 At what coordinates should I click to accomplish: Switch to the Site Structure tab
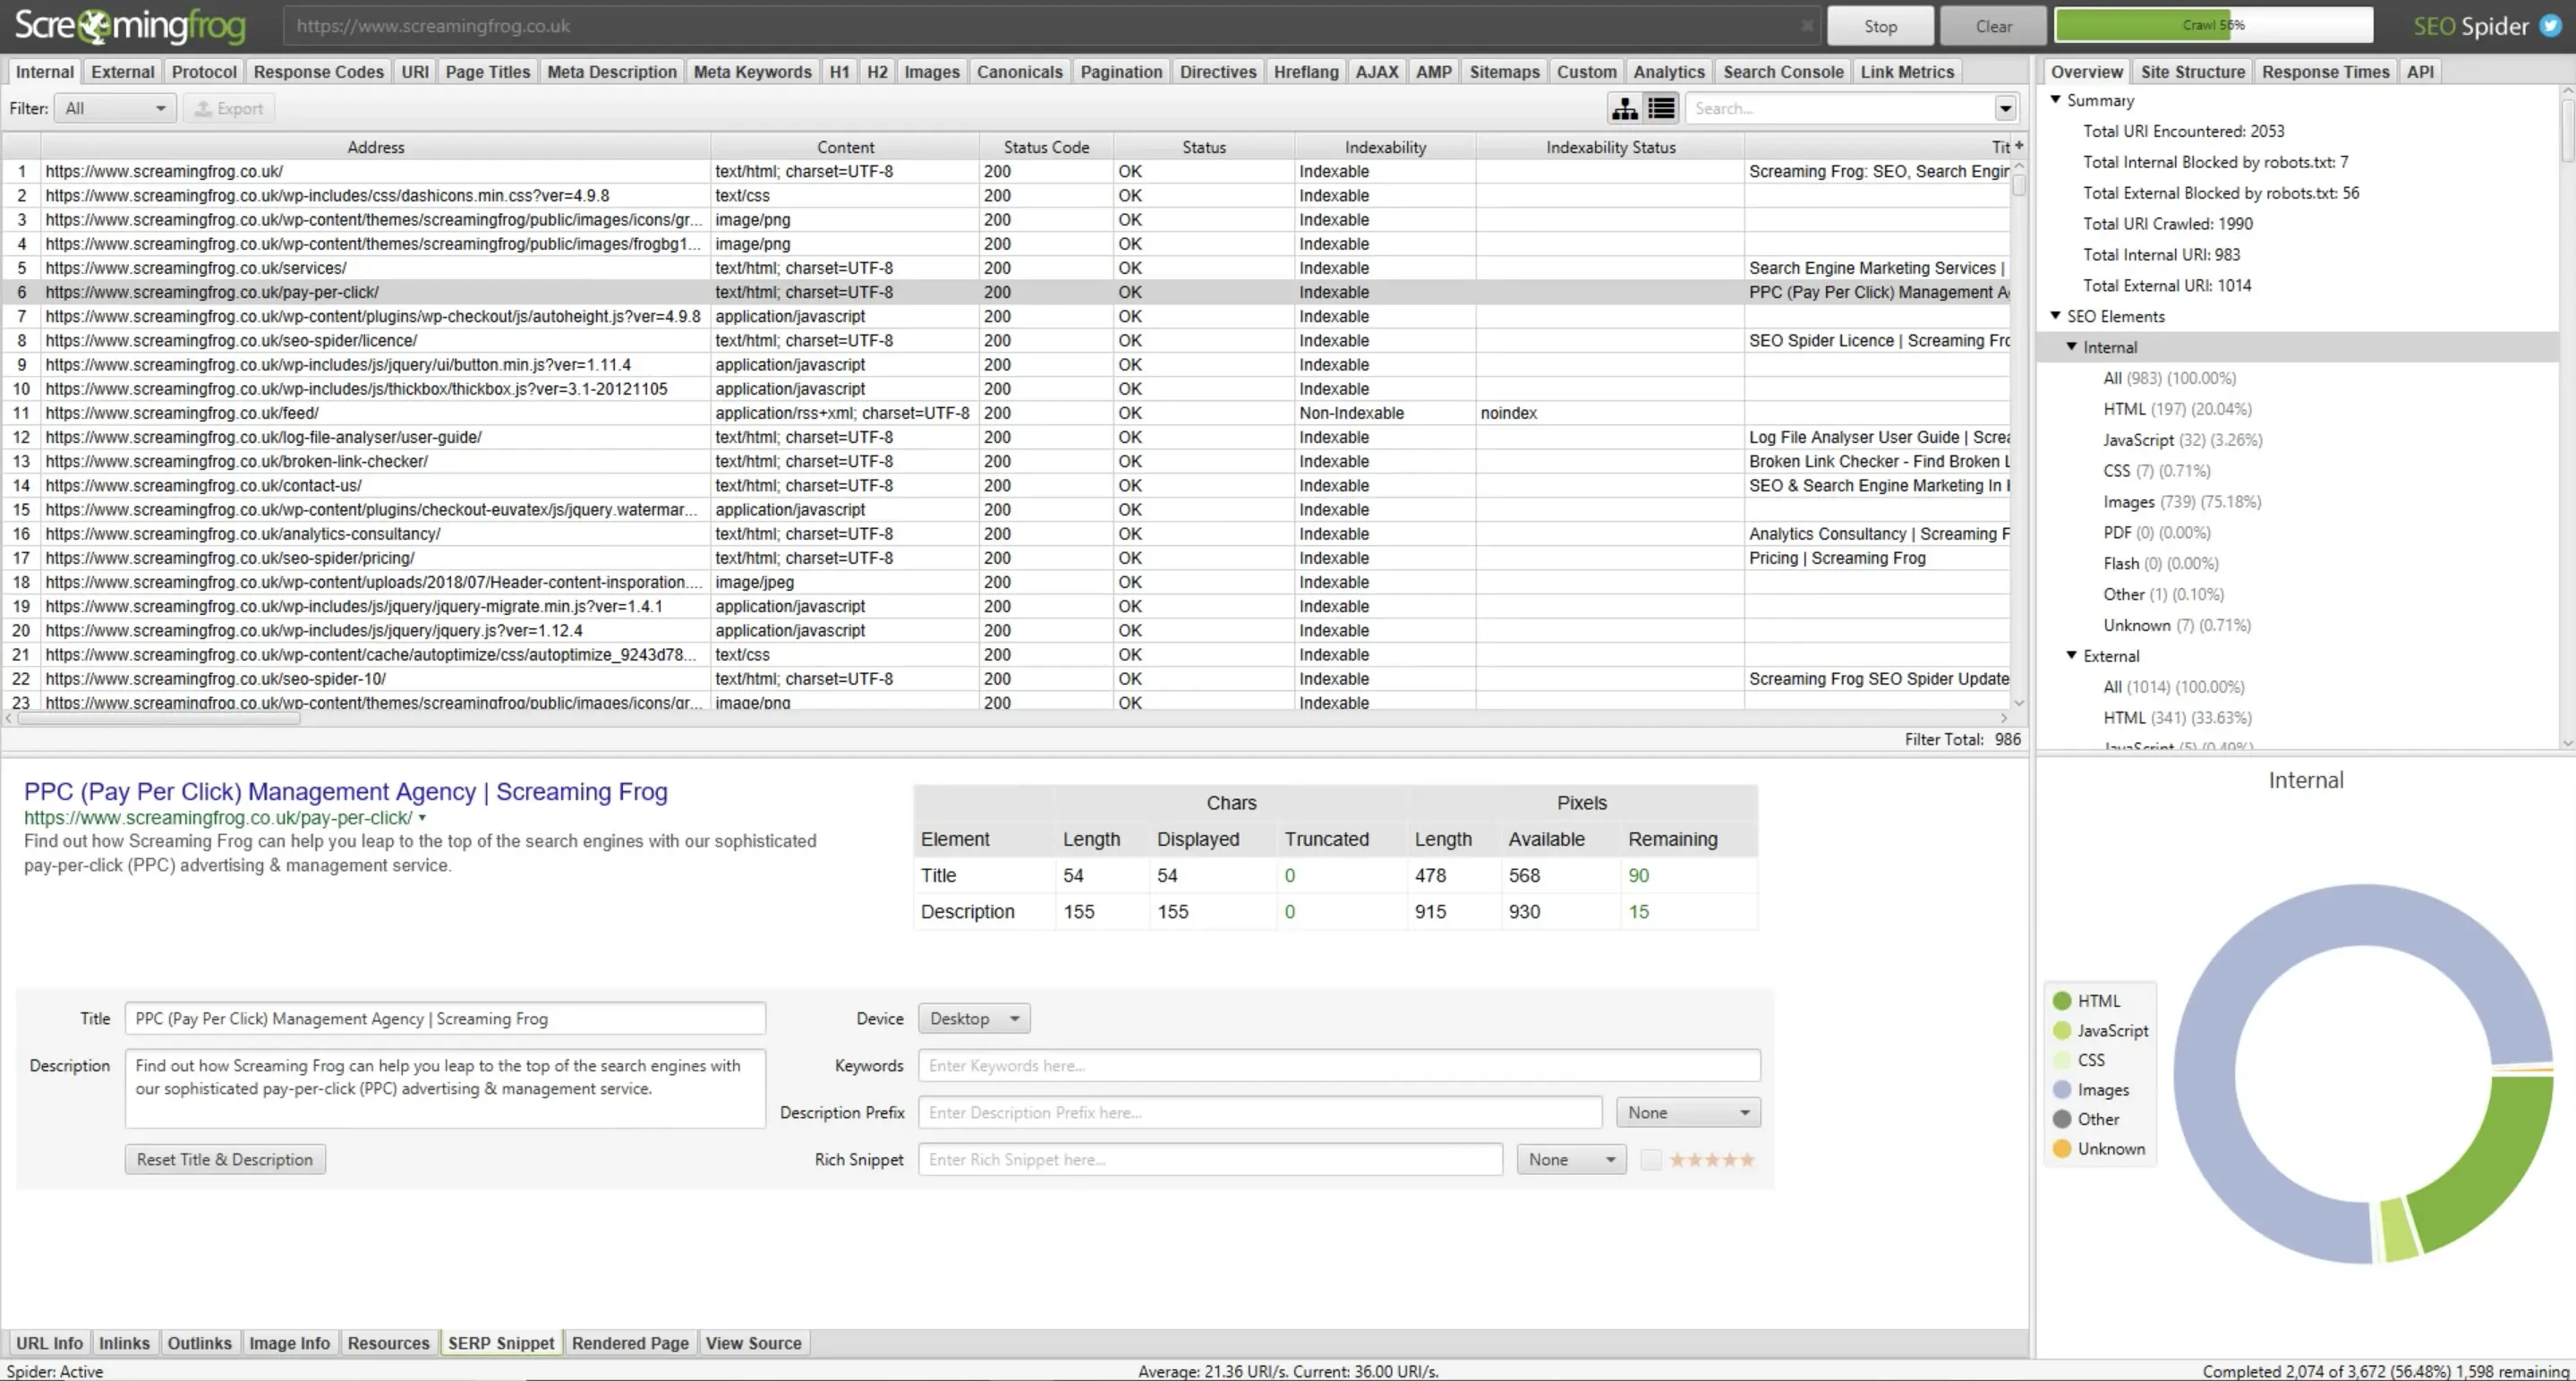pos(2192,72)
